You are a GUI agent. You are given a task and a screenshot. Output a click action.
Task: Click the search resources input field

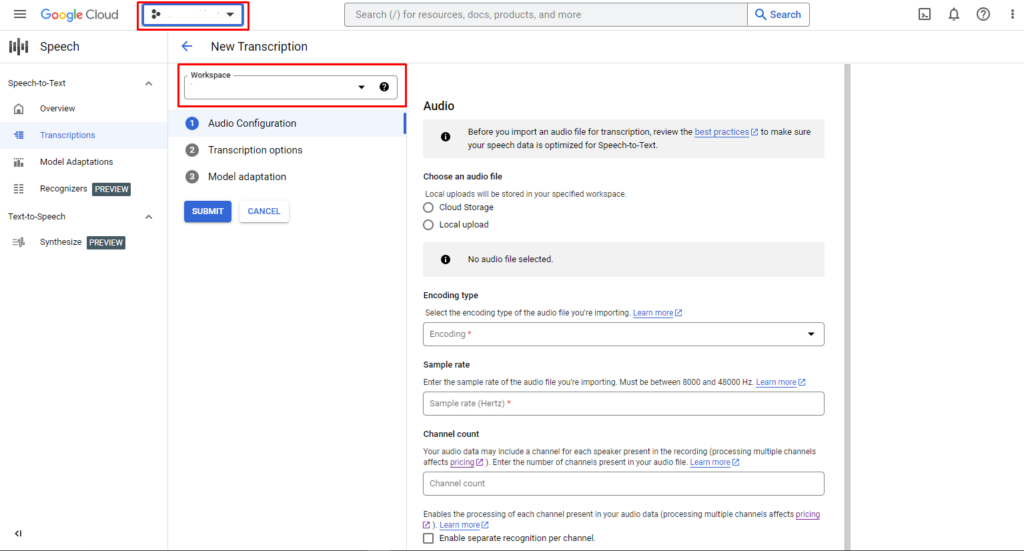(x=545, y=14)
